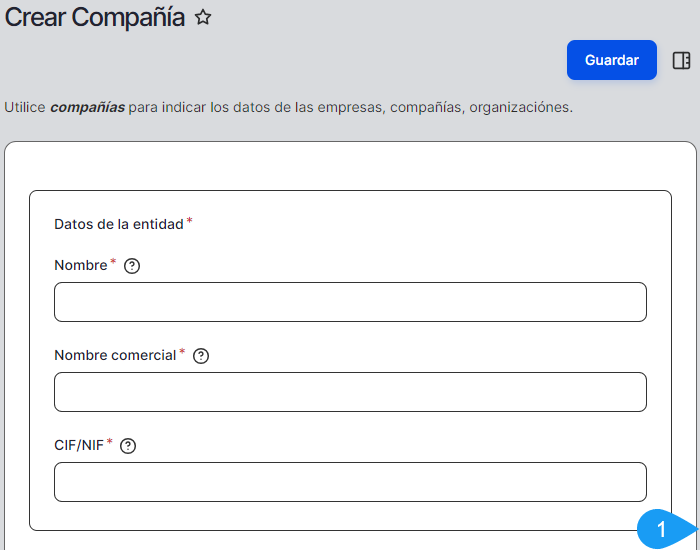Select the Datos de la entidad heading
Image resolution: width=700 pixels, height=550 pixels.
coord(118,224)
